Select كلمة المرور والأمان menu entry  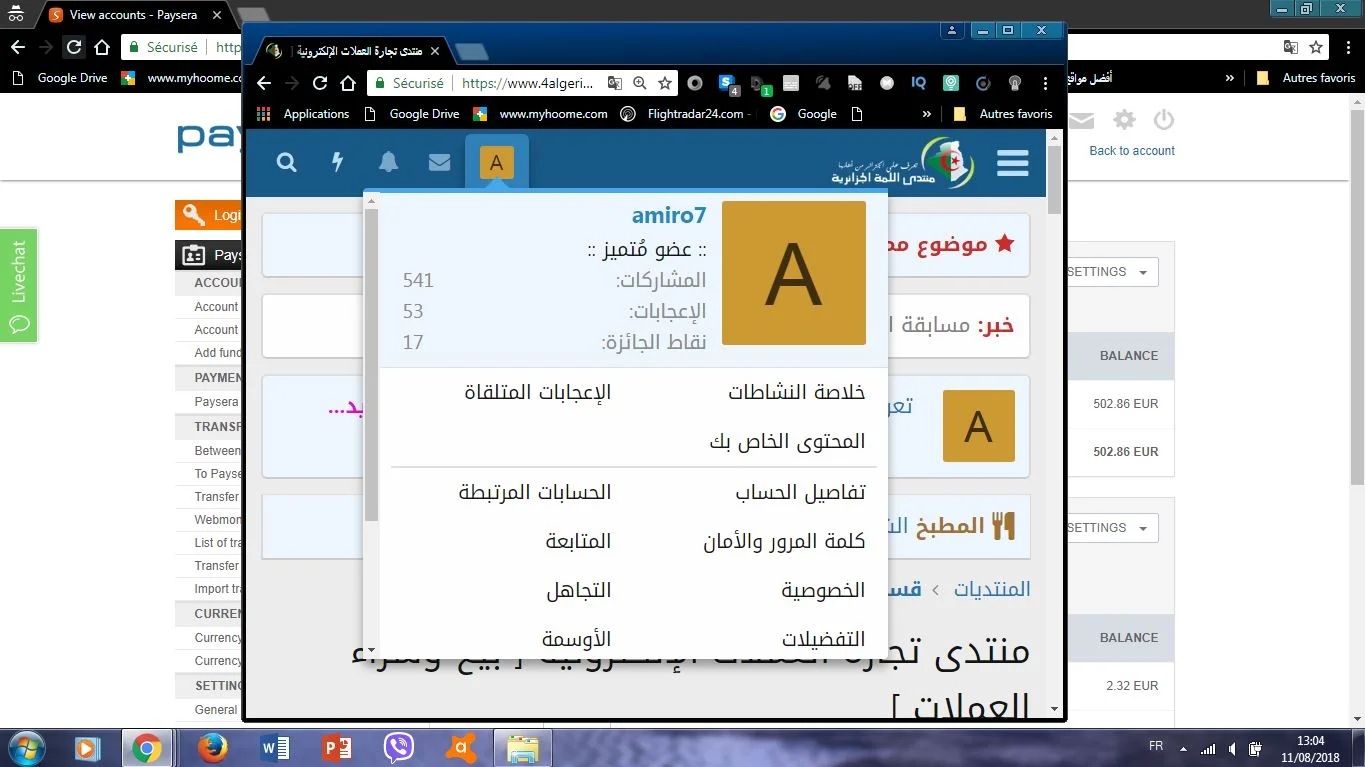point(784,541)
